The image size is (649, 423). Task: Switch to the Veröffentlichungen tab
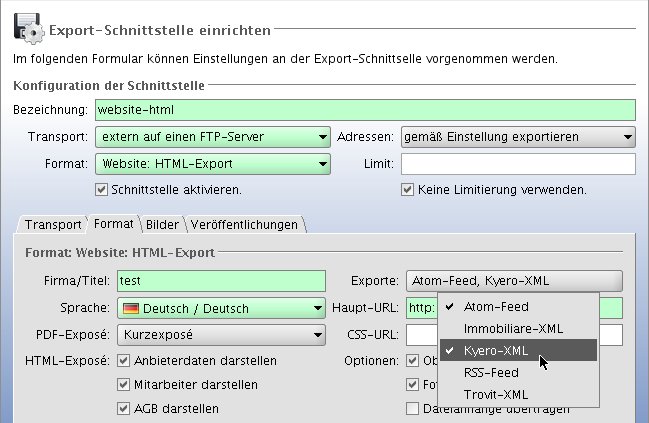[x=243, y=224]
